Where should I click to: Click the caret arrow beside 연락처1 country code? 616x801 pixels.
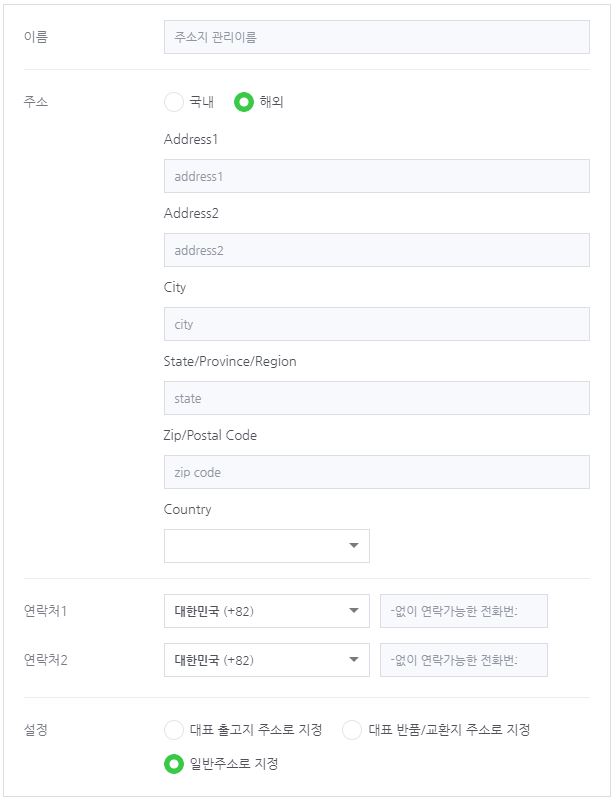coord(353,610)
